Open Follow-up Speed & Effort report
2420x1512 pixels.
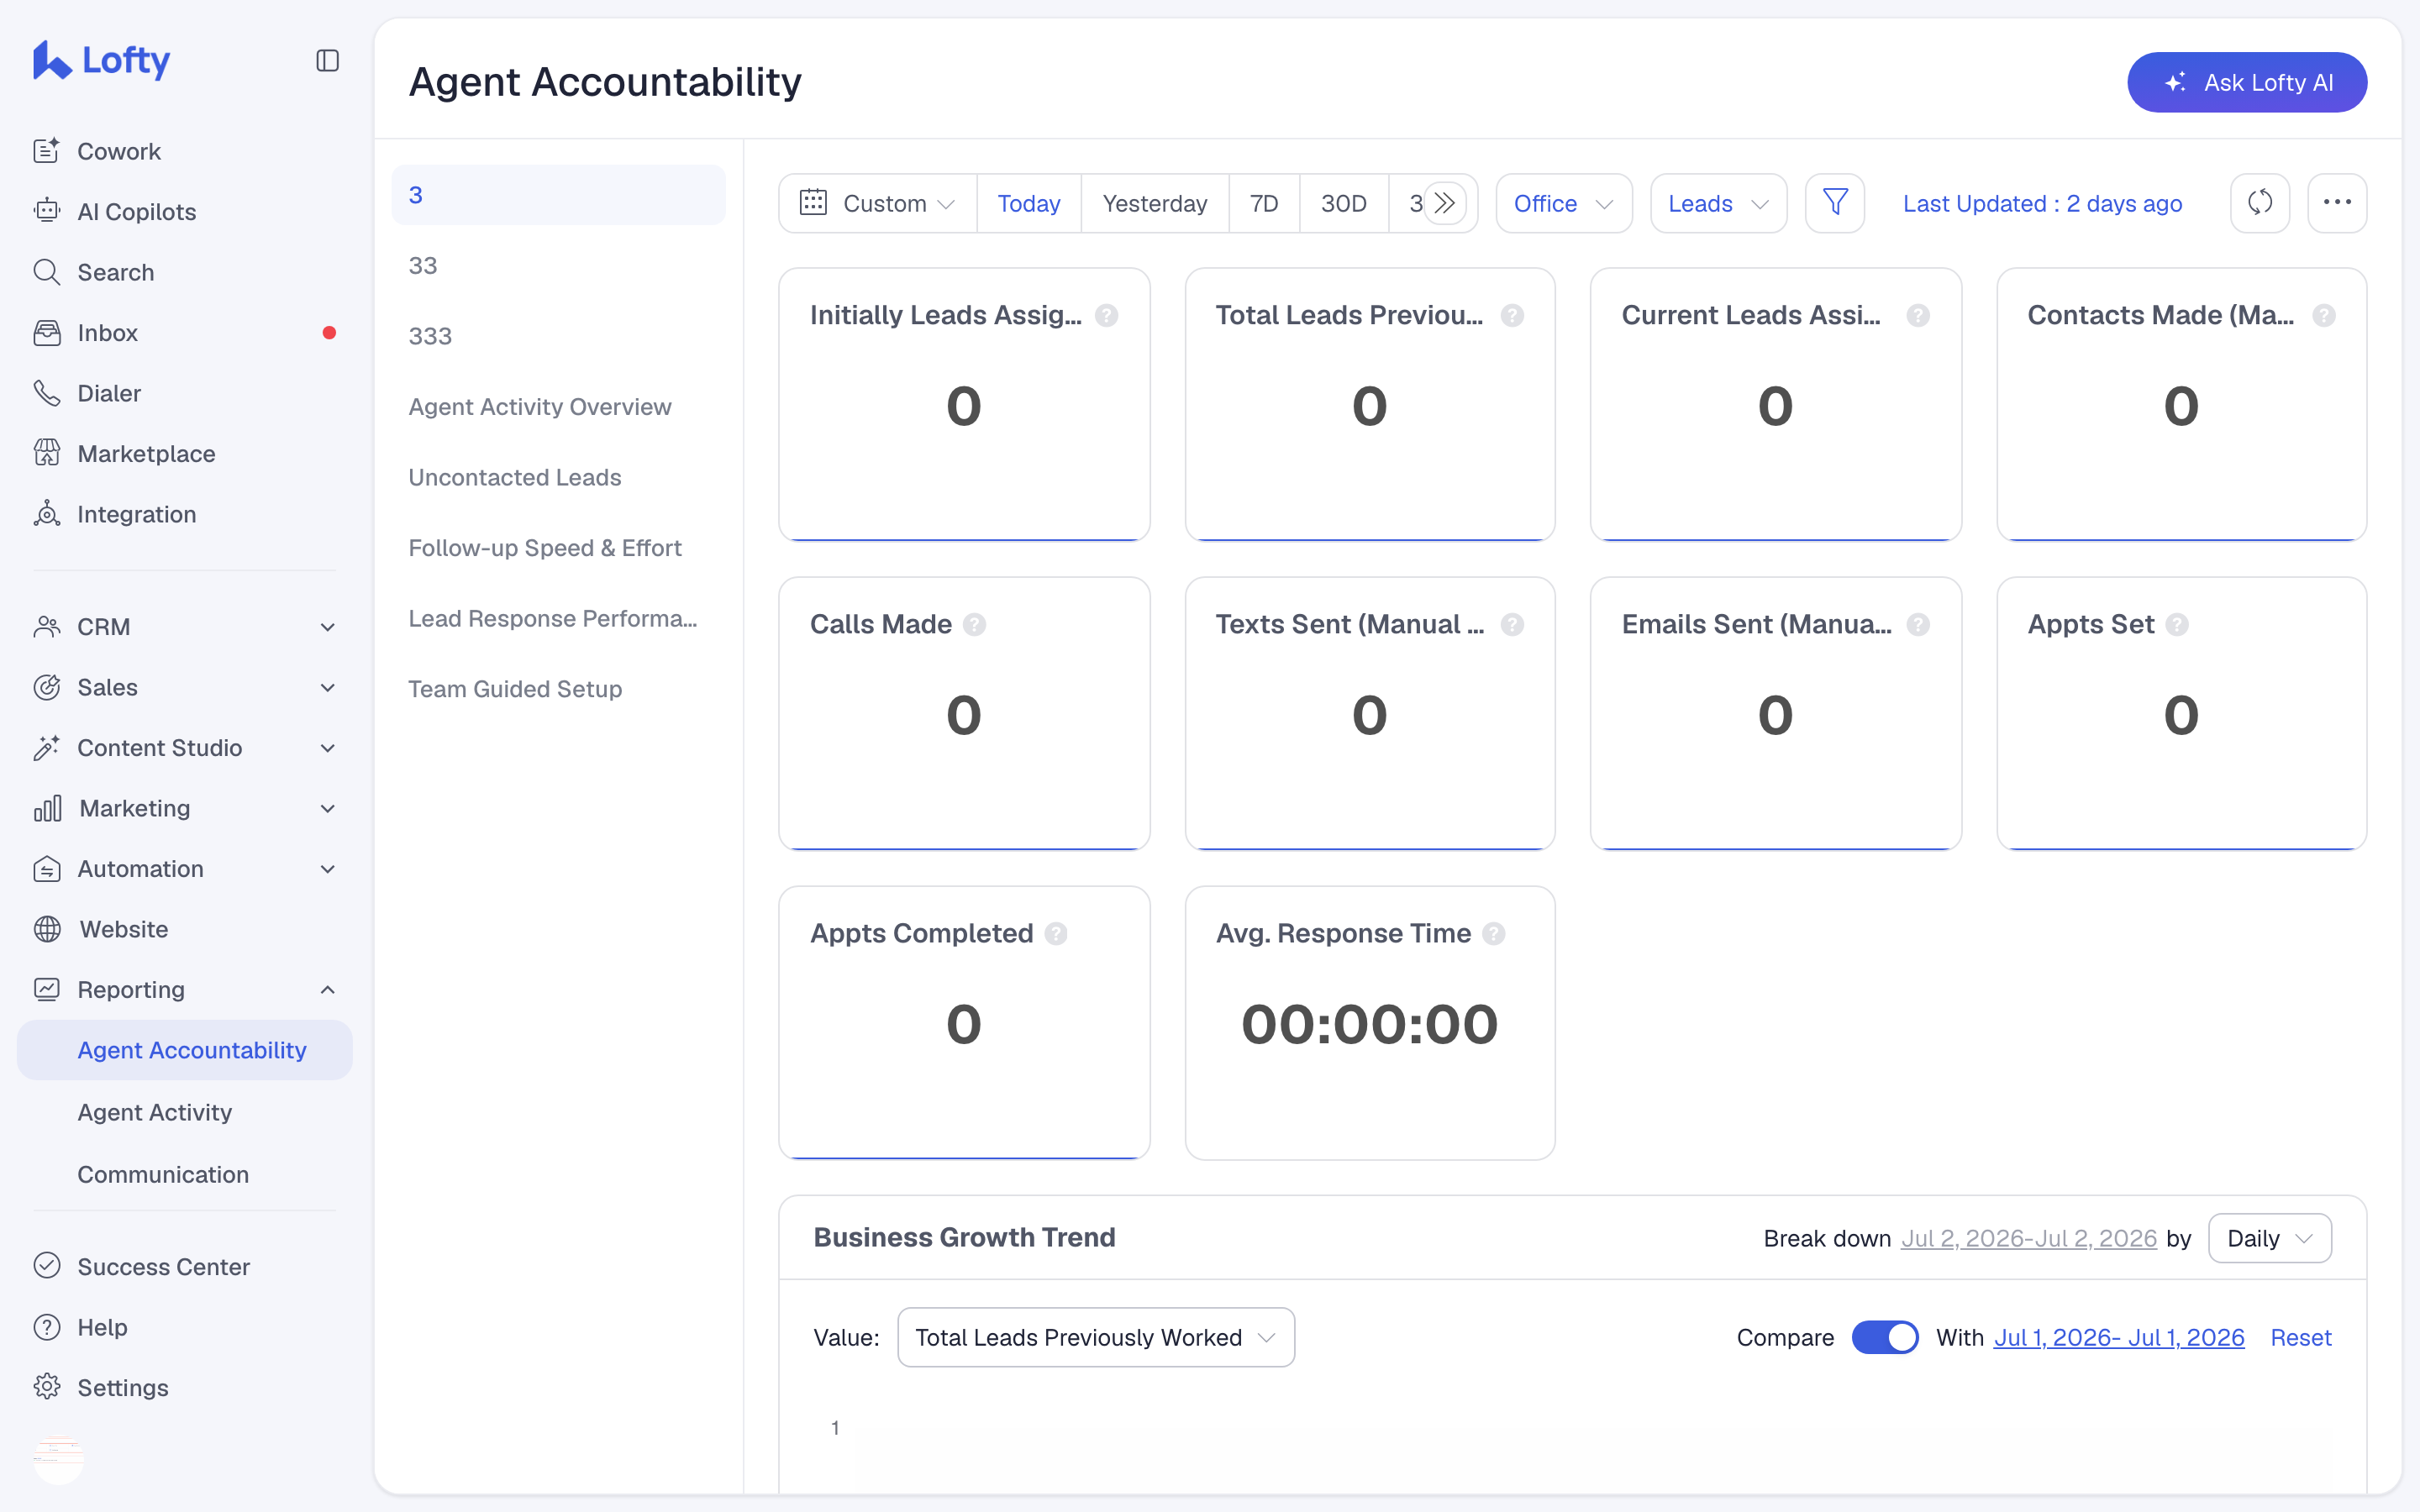pos(559,548)
